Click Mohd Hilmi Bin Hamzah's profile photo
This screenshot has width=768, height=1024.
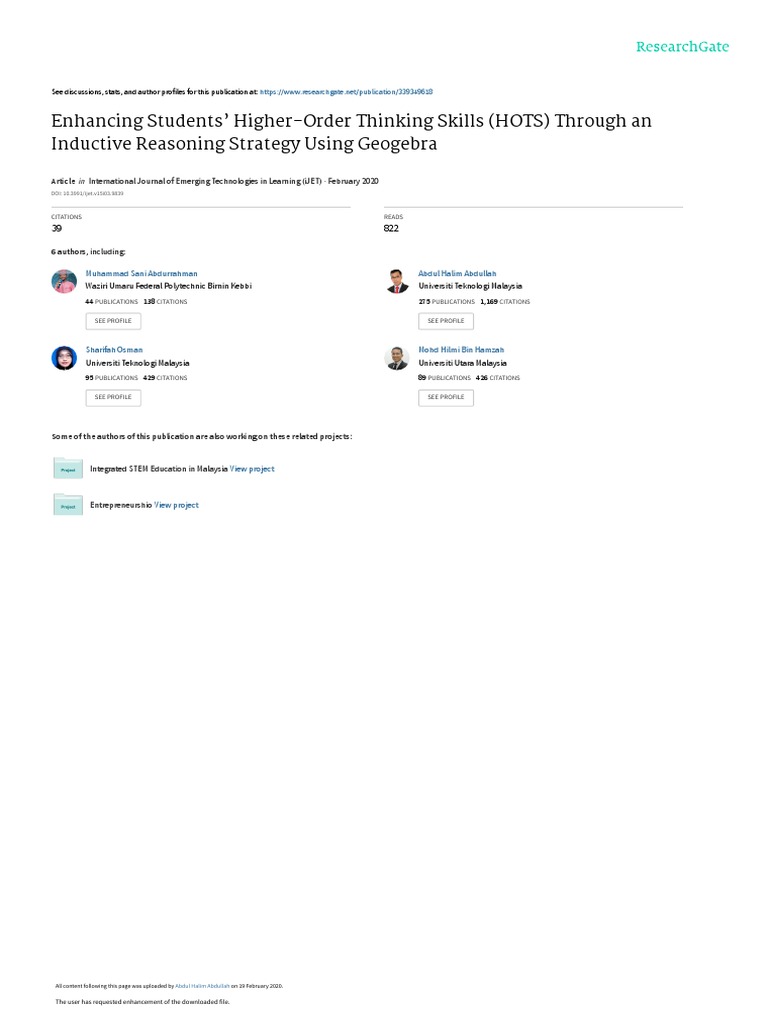(397, 358)
